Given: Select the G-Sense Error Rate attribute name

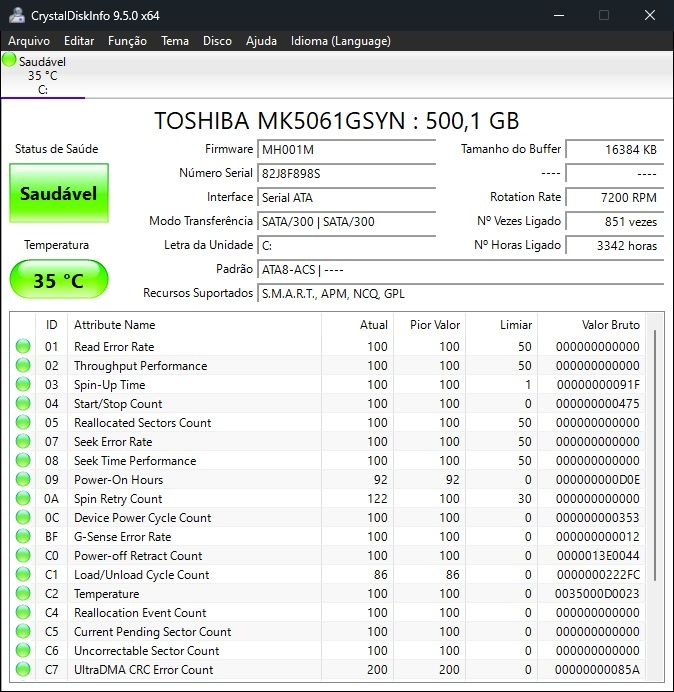Looking at the screenshot, I should point(122,536).
